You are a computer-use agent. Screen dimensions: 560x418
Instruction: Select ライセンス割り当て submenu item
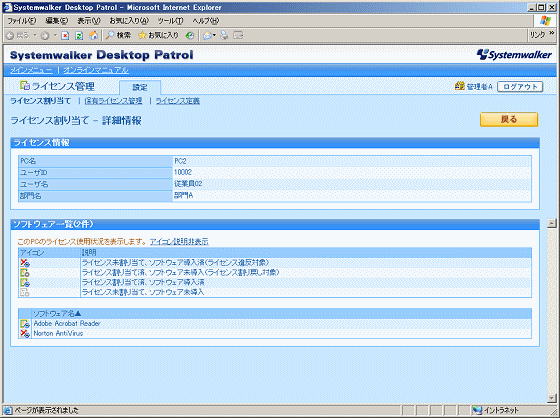(x=40, y=101)
